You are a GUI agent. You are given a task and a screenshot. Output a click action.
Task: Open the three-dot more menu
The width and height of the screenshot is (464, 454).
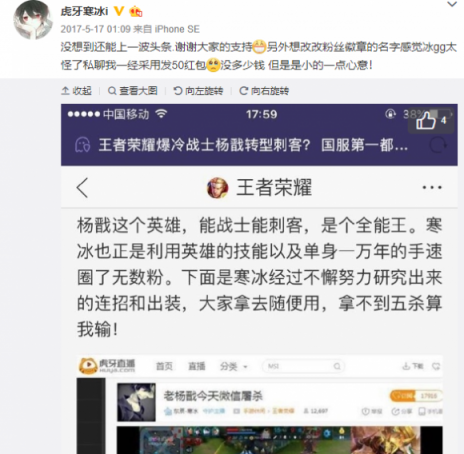coord(432,187)
